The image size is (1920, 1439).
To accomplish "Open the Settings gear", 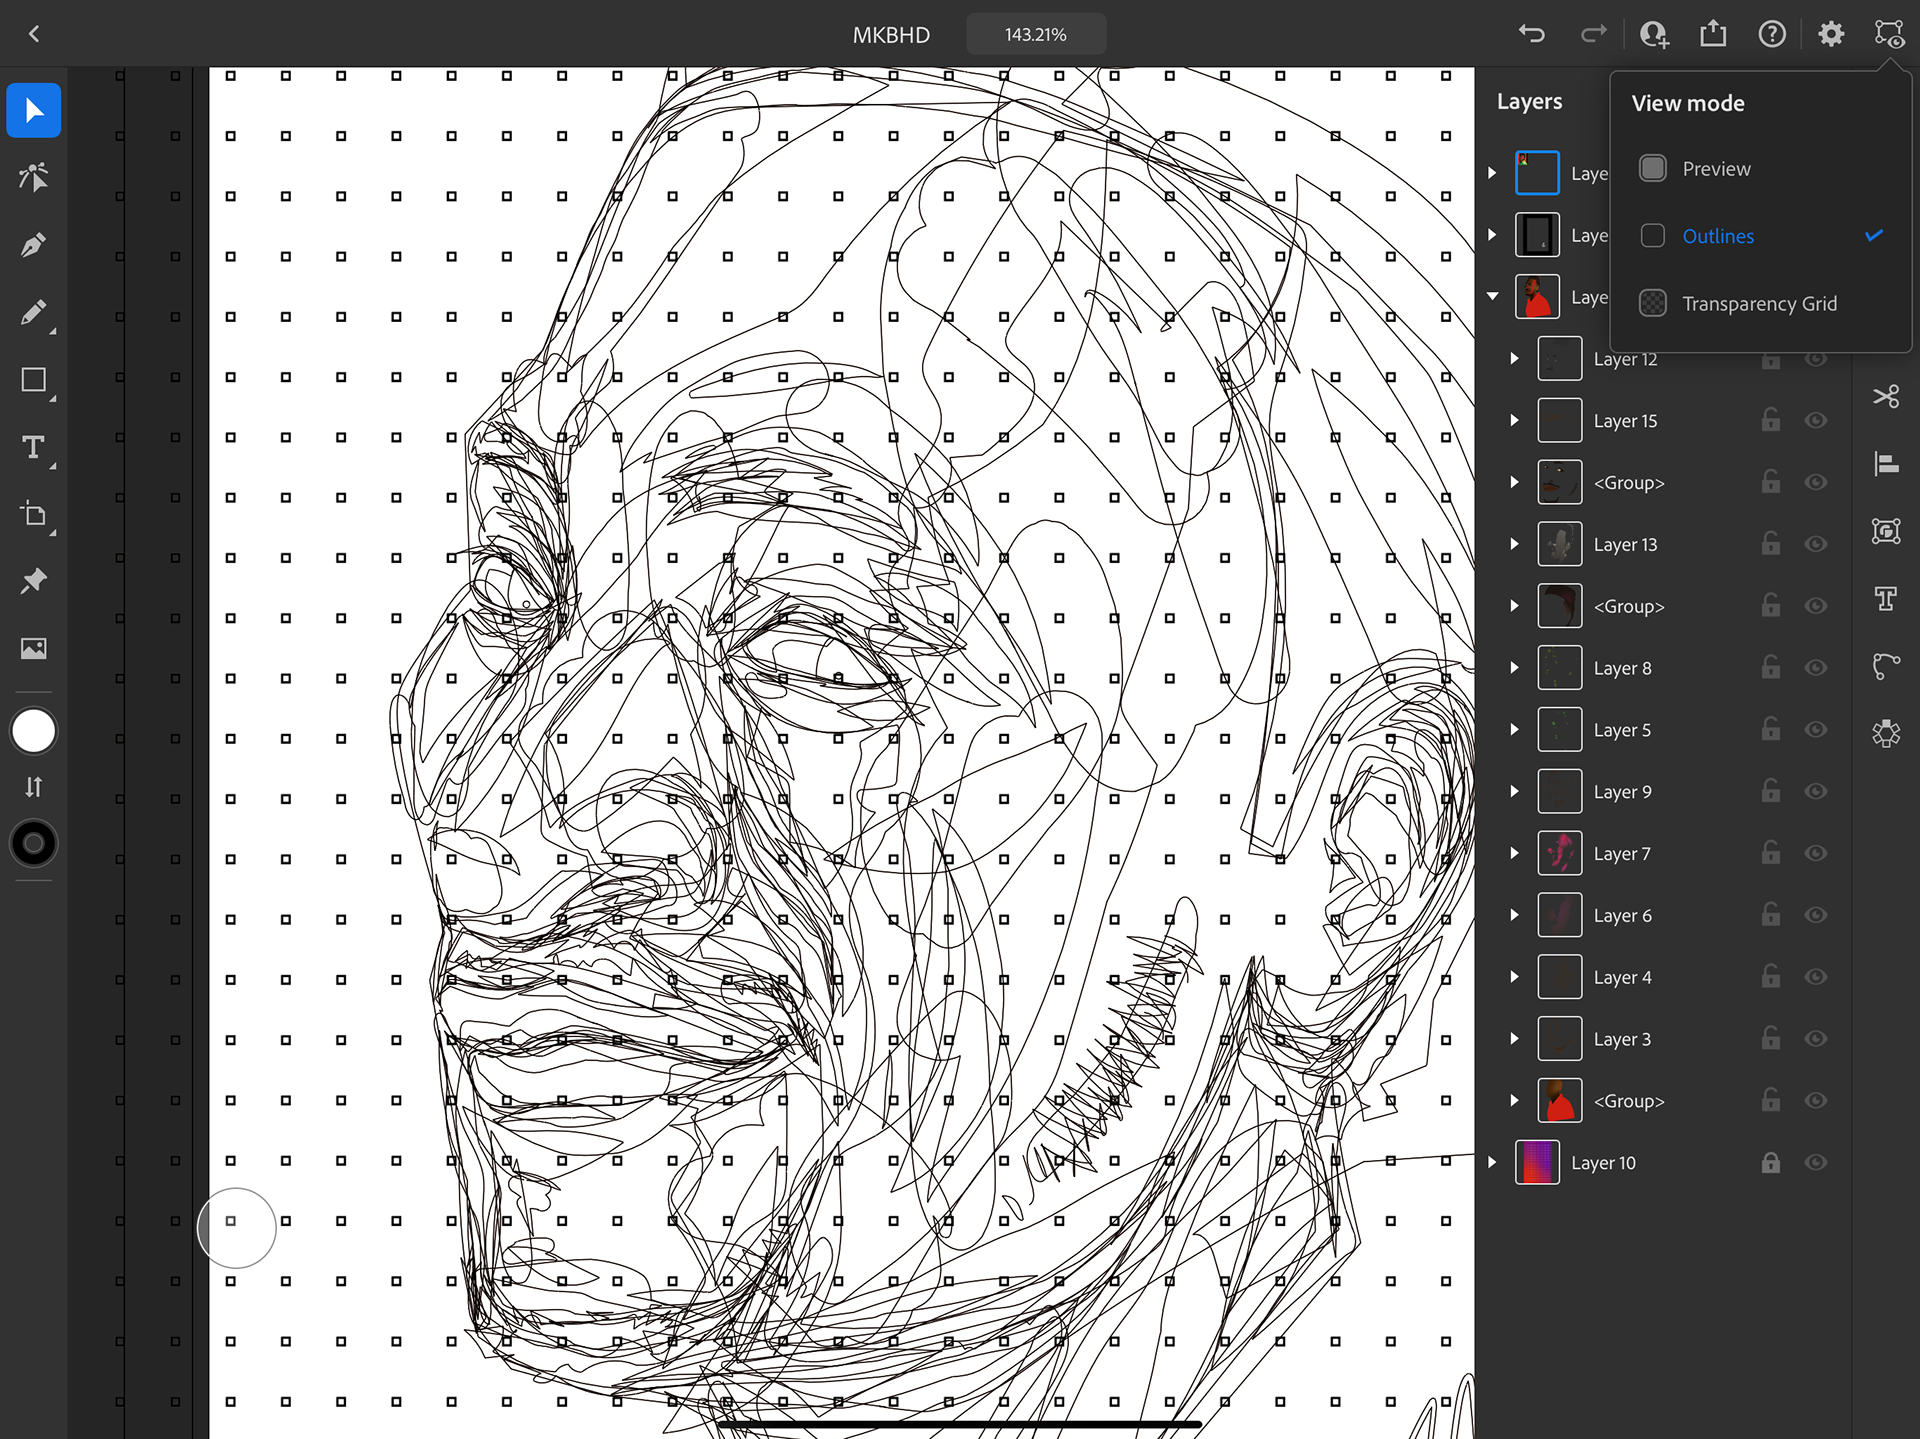I will click(1830, 34).
